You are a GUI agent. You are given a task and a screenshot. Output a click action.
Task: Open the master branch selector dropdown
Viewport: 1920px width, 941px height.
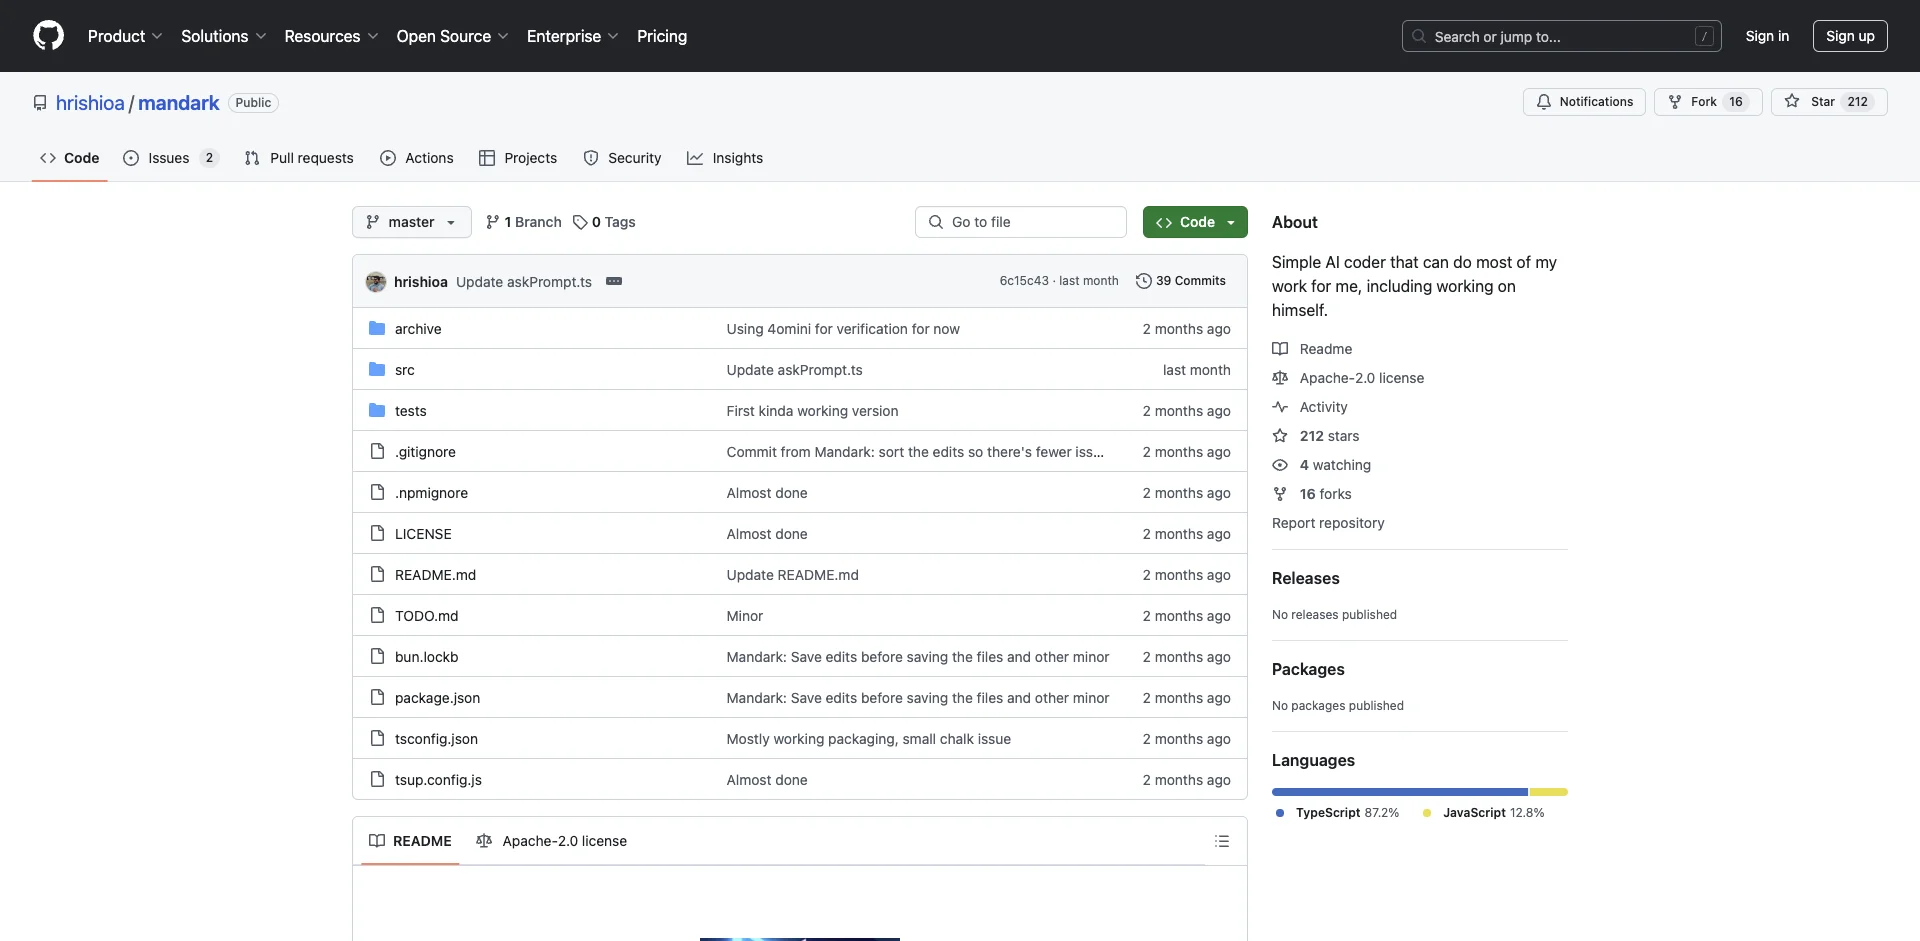[411, 222]
